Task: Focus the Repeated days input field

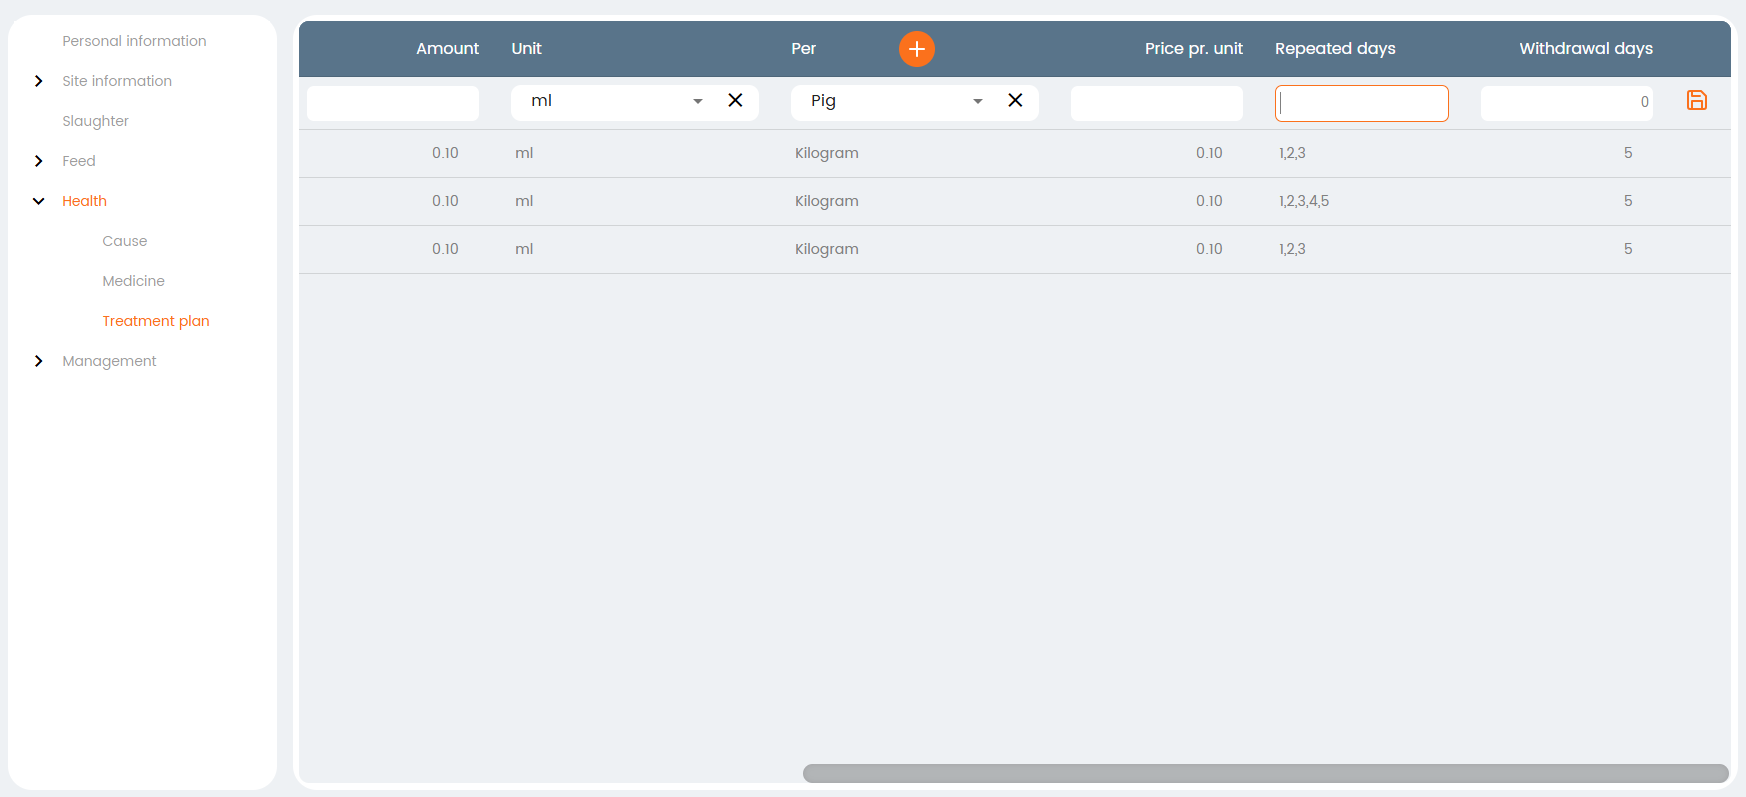Action: 1362,103
